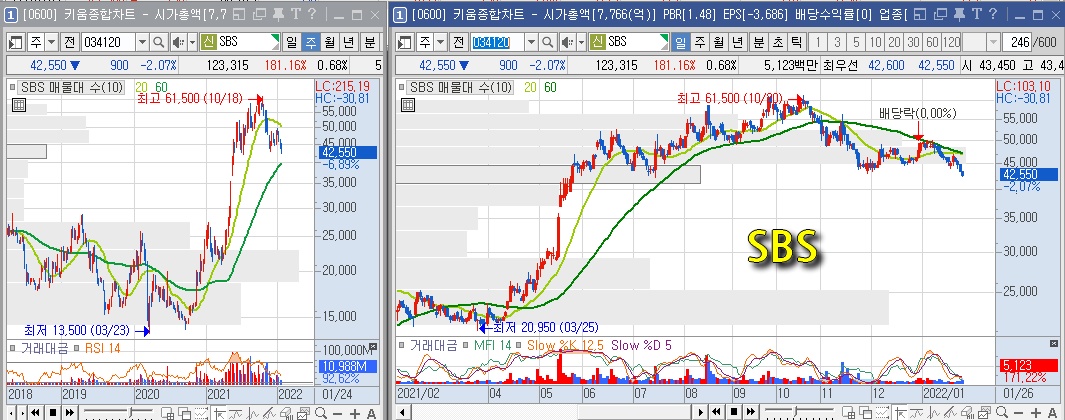1065x420 pixels.
Task: Select 초 seconds period in right window
Action: (x=778, y=42)
